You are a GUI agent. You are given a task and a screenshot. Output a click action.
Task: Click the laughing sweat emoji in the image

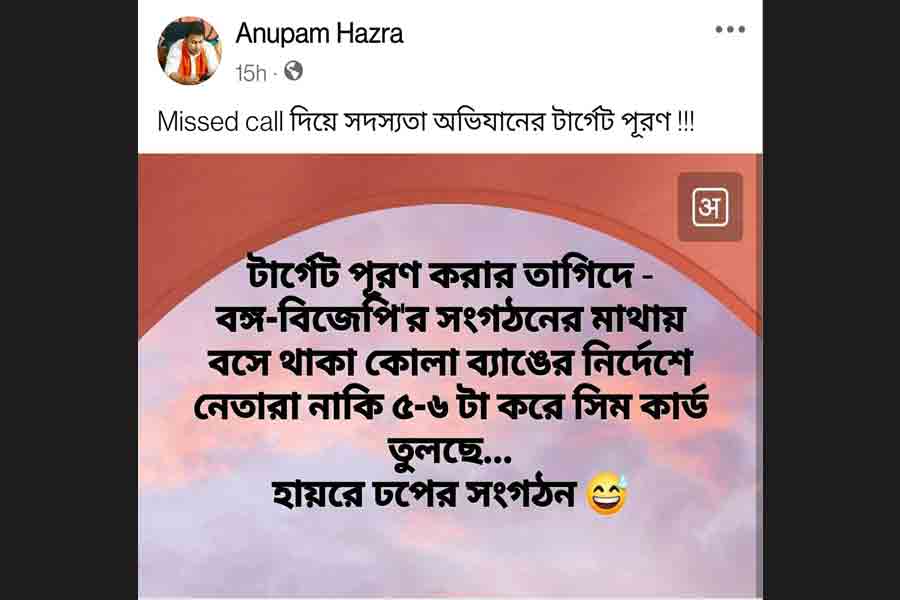coord(607,494)
